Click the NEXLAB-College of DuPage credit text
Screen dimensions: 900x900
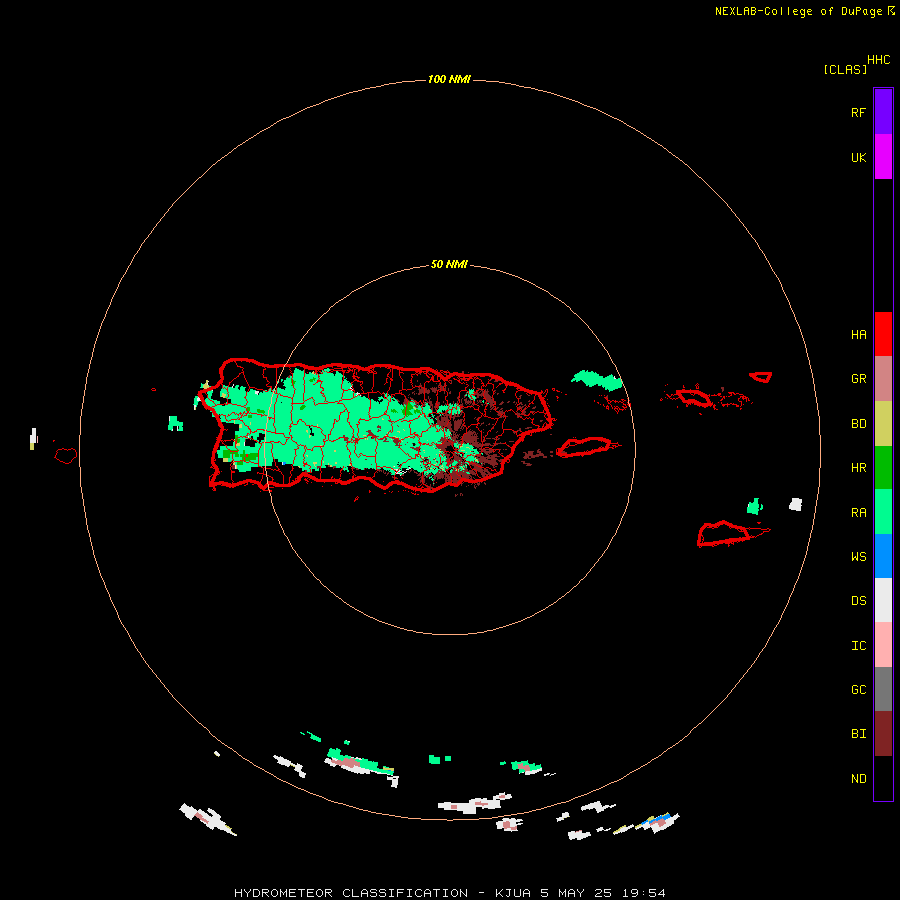click(798, 11)
